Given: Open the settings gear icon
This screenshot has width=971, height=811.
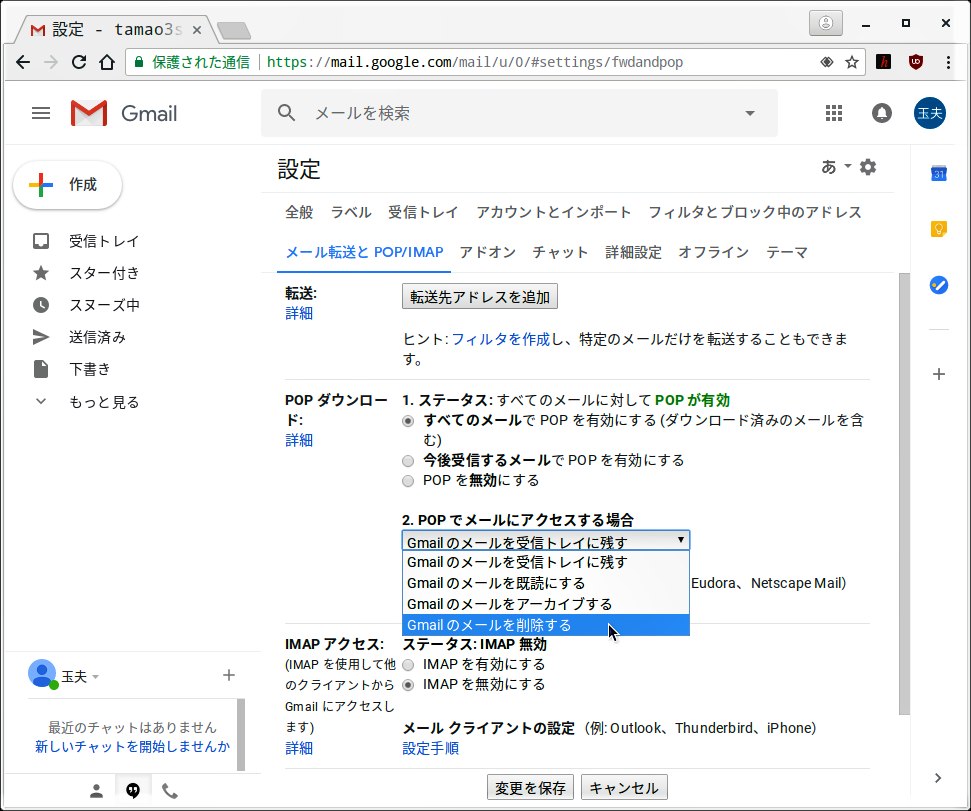Looking at the screenshot, I should click(868, 167).
